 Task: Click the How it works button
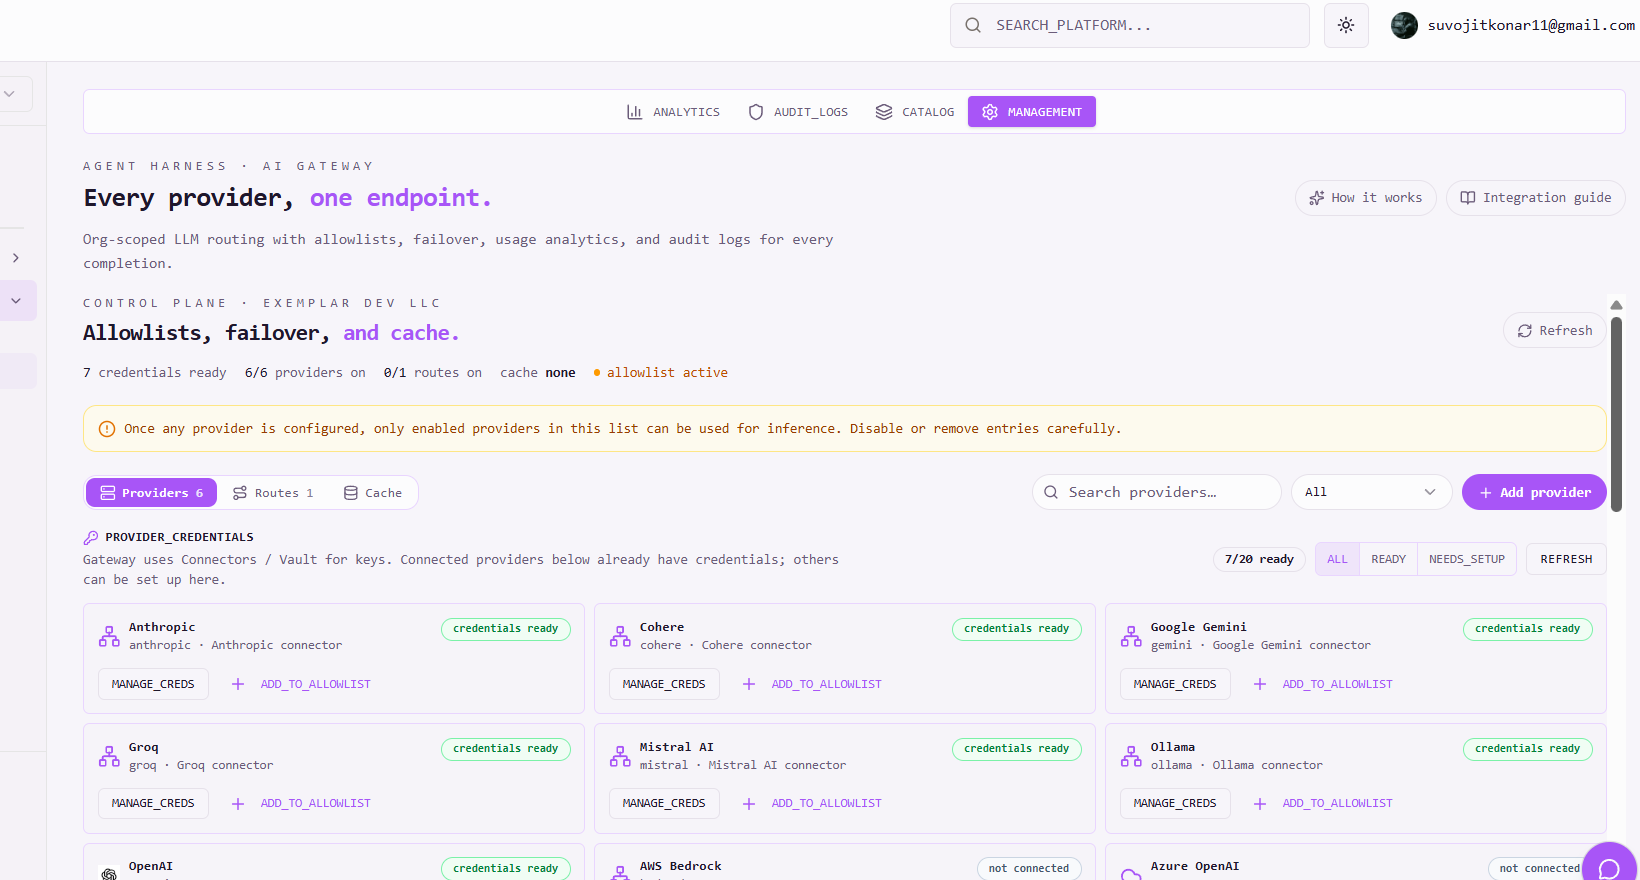1366,198
